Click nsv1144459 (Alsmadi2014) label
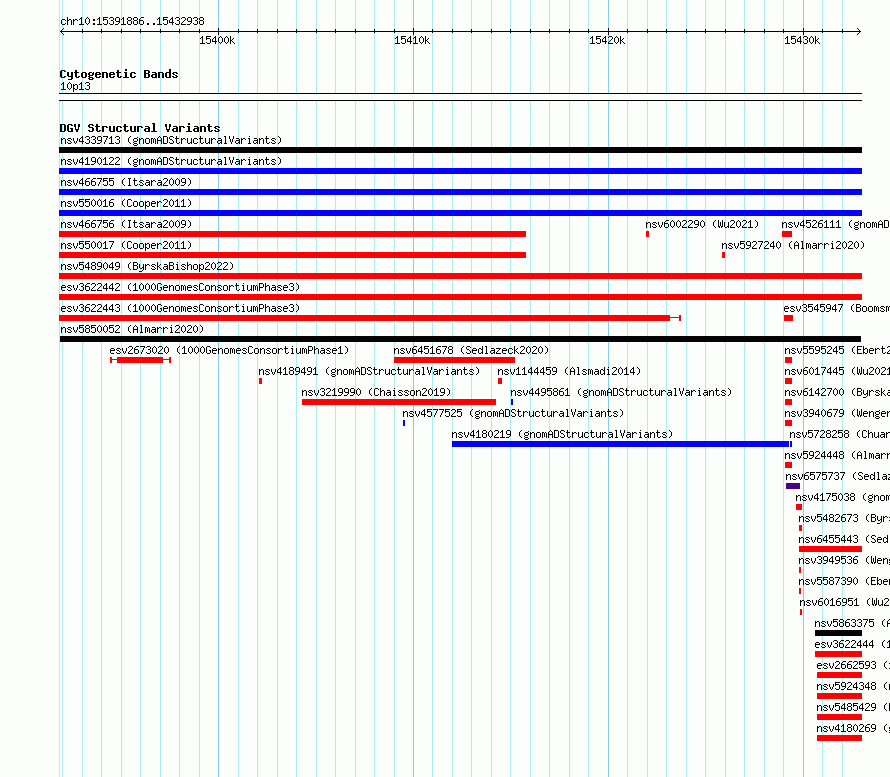Screen dimensions: 890x777 [569, 371]
